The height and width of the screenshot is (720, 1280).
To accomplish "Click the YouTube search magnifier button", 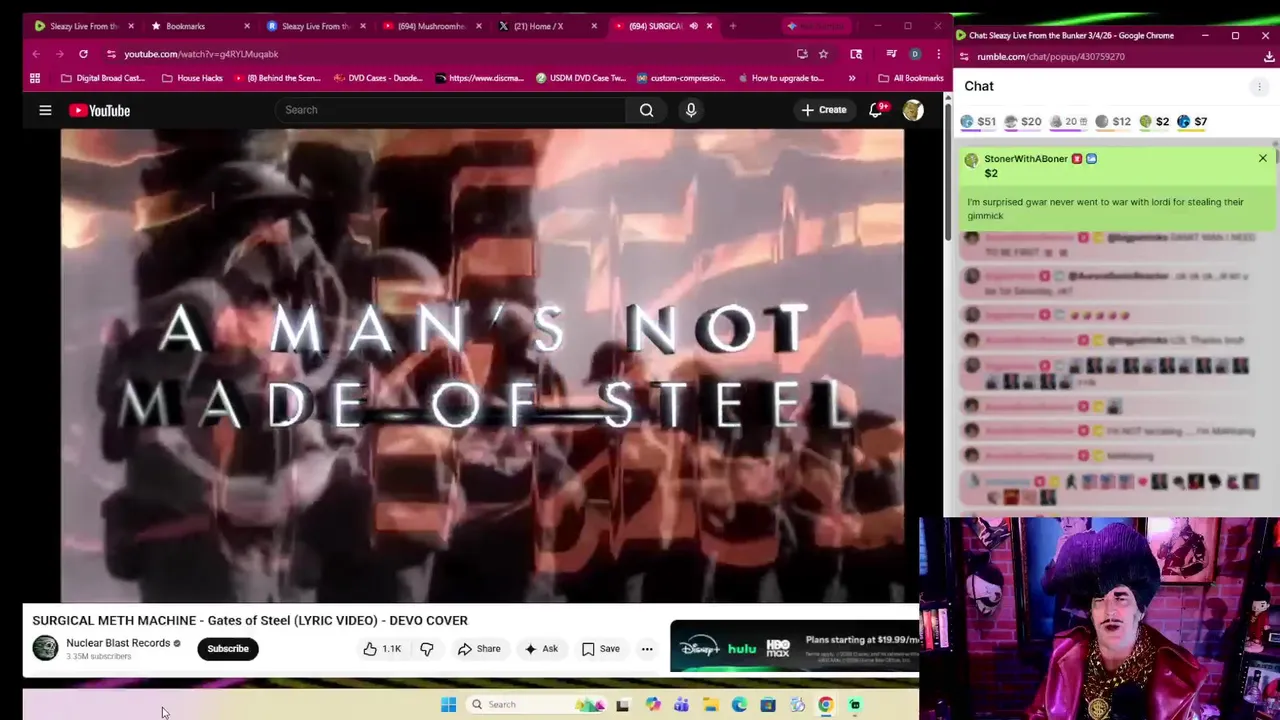I will [x=646, y=110].
